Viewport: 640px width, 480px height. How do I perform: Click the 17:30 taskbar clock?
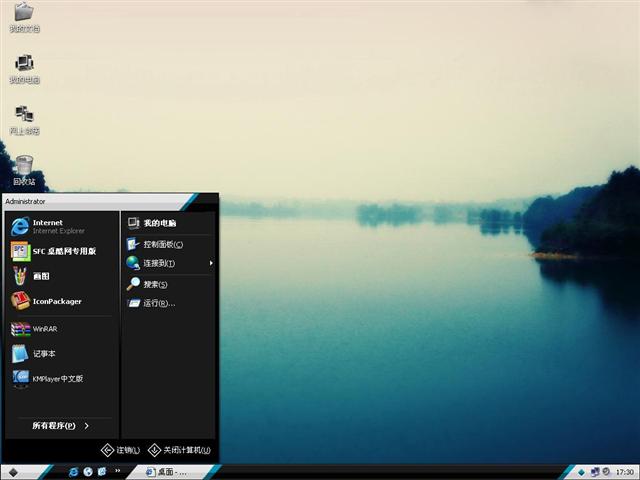pyautogui.click(x=624, y=472)
